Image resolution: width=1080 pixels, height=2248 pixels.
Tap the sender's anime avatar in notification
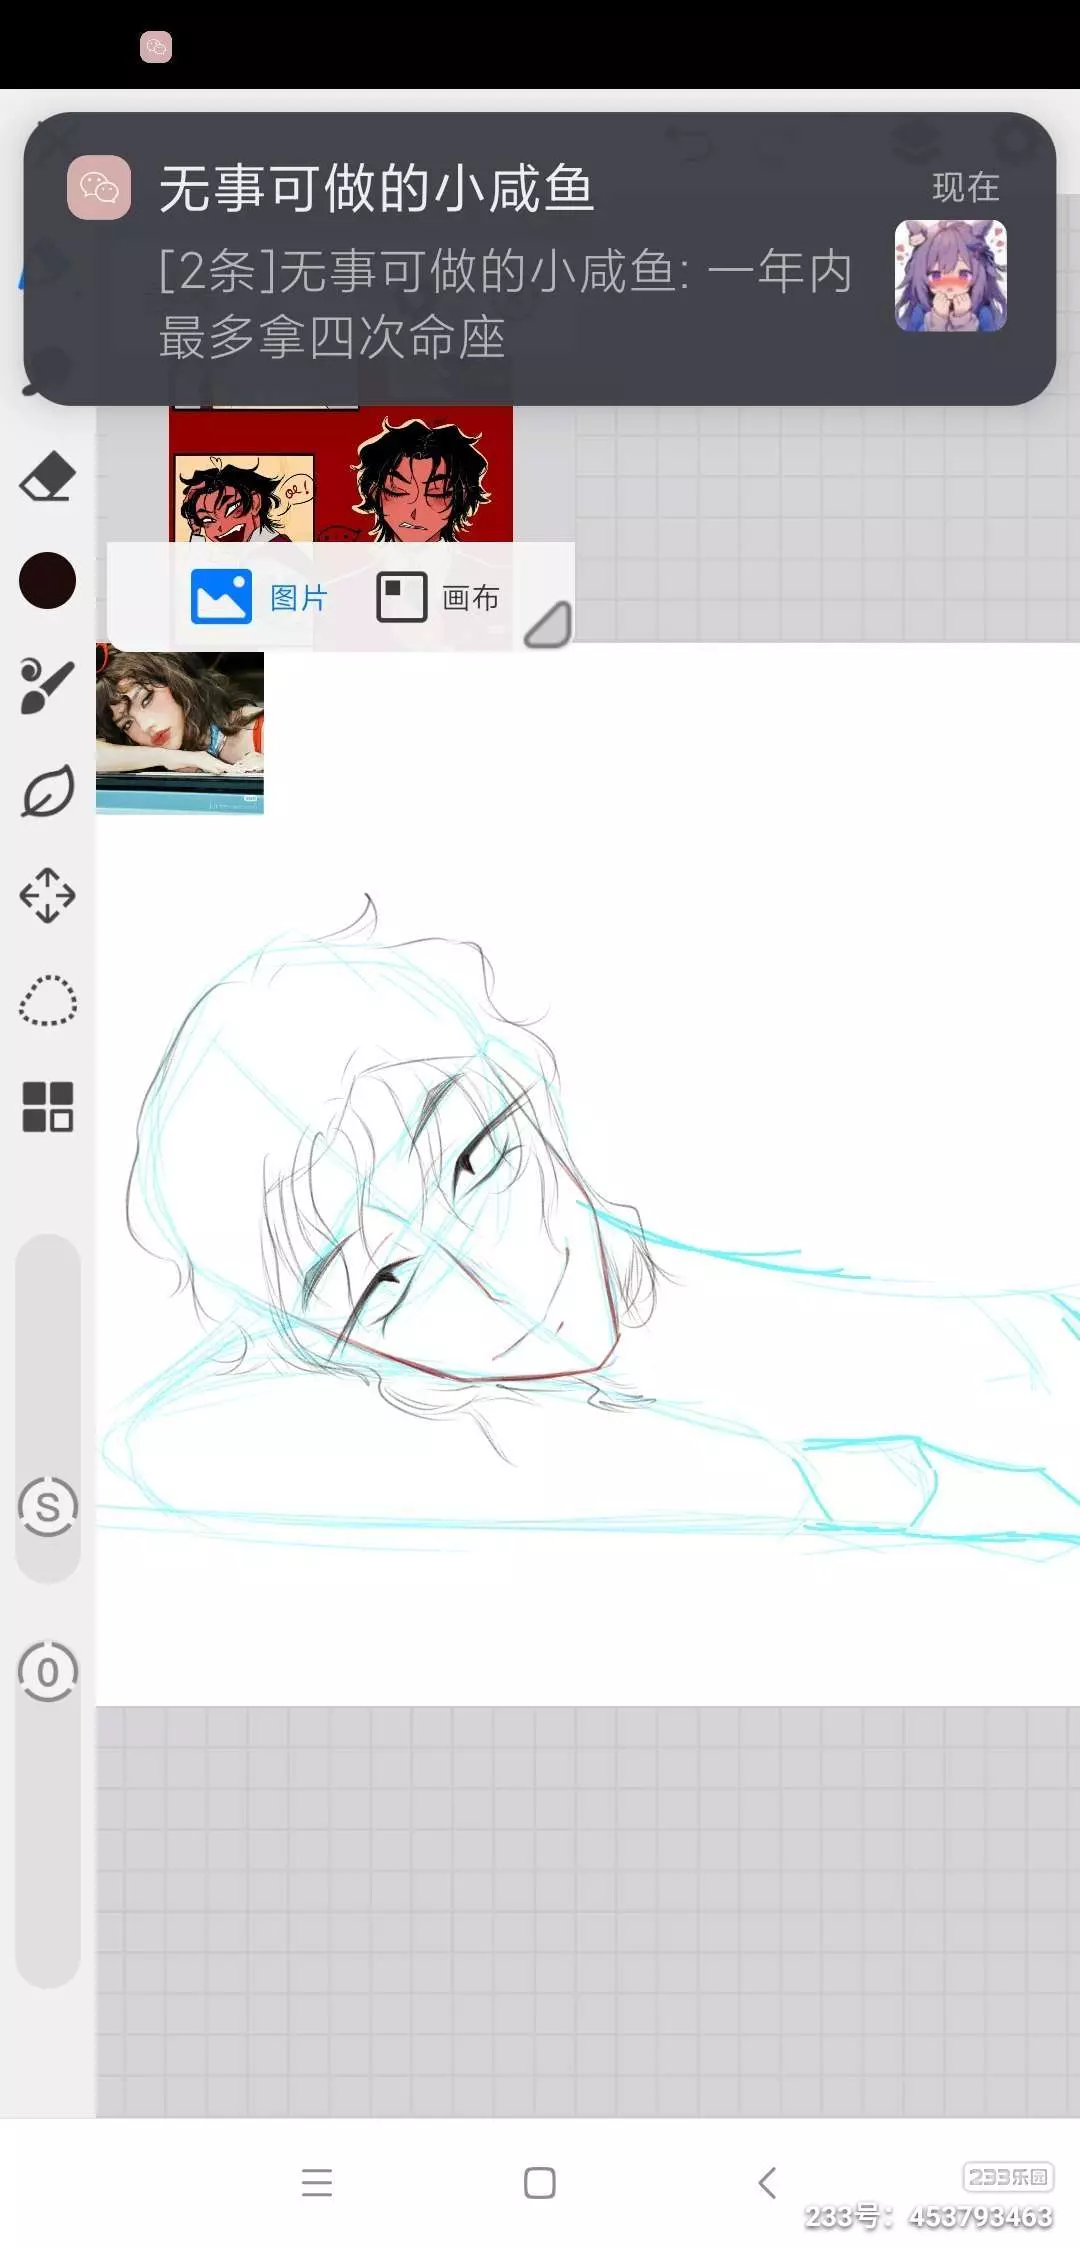[x=950, y=276]
